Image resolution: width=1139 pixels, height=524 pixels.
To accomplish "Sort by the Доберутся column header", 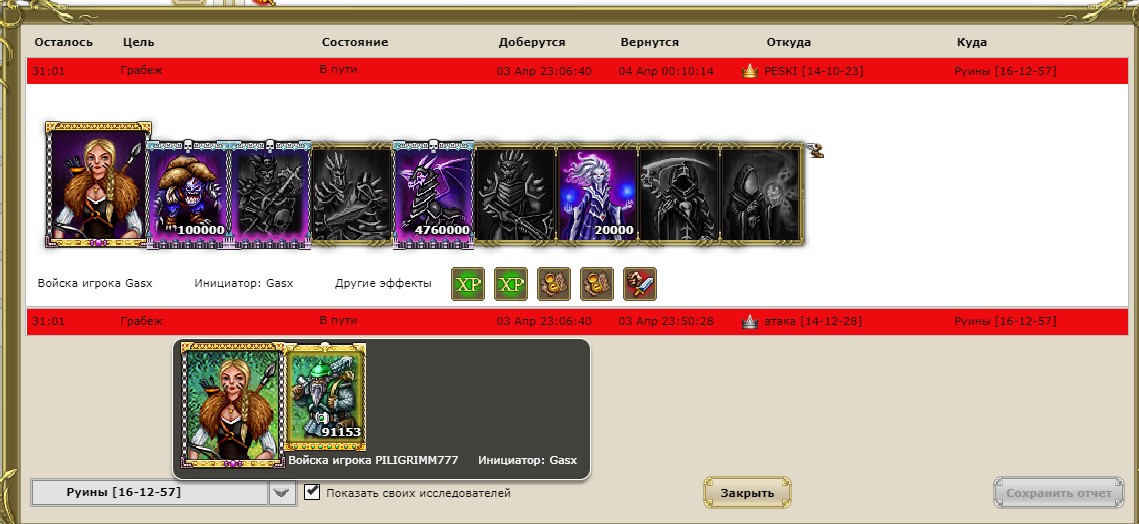I will point(532,42).
